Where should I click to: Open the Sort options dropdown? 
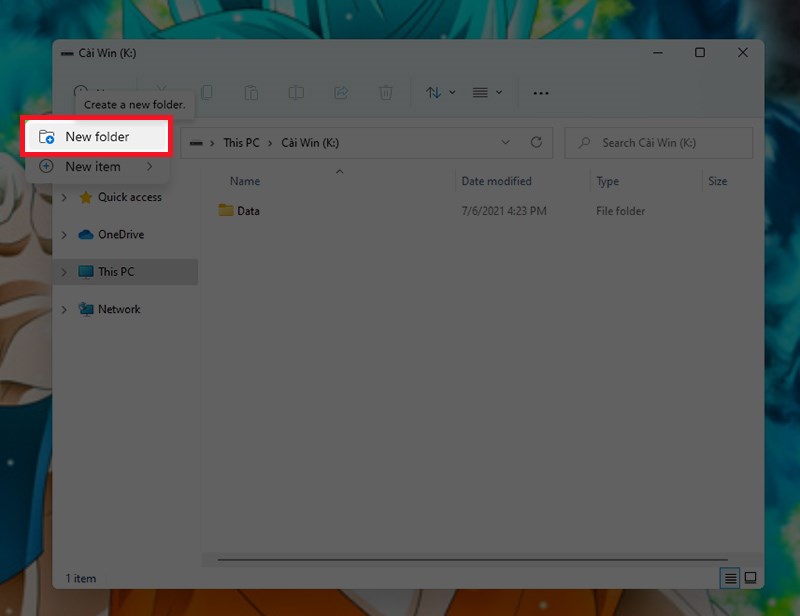(x=440, y=93)
